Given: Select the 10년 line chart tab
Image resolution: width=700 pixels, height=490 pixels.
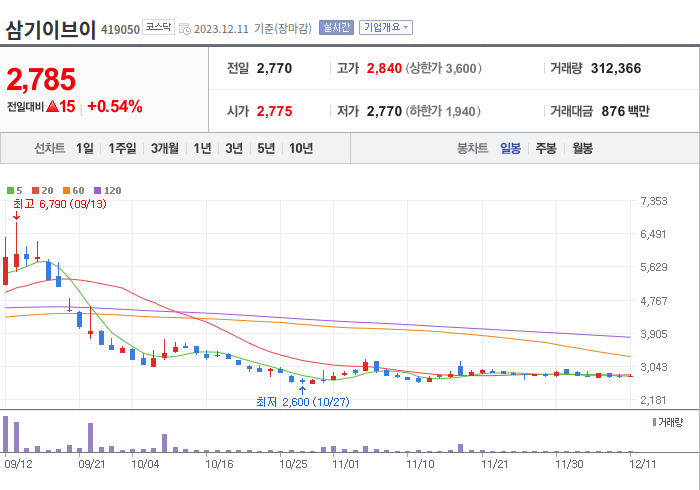Looking at the screenshot, I should pyautogui.click(x=301, y=148).
